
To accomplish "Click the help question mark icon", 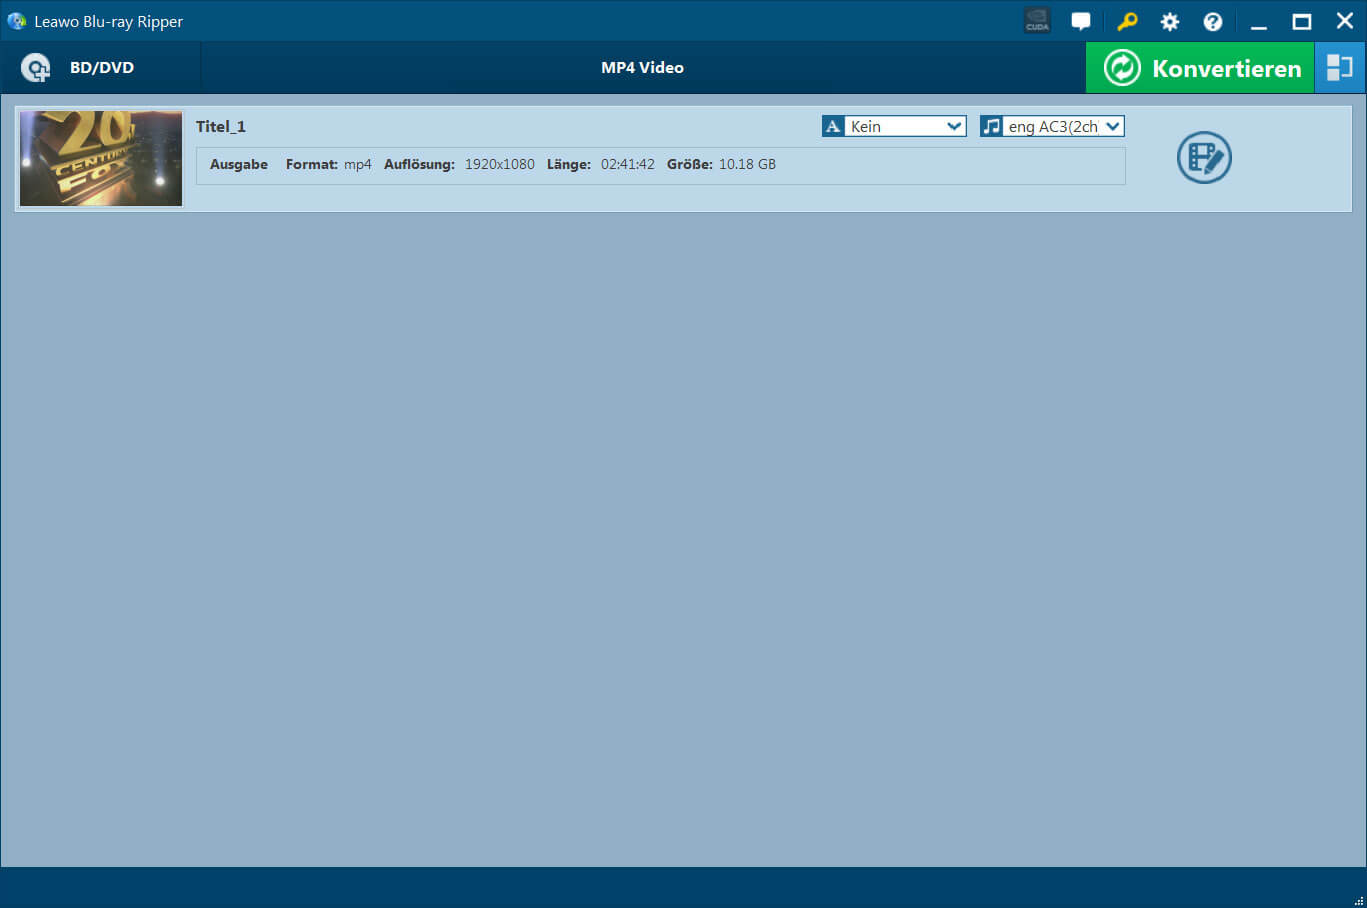I will [1213, 21].
